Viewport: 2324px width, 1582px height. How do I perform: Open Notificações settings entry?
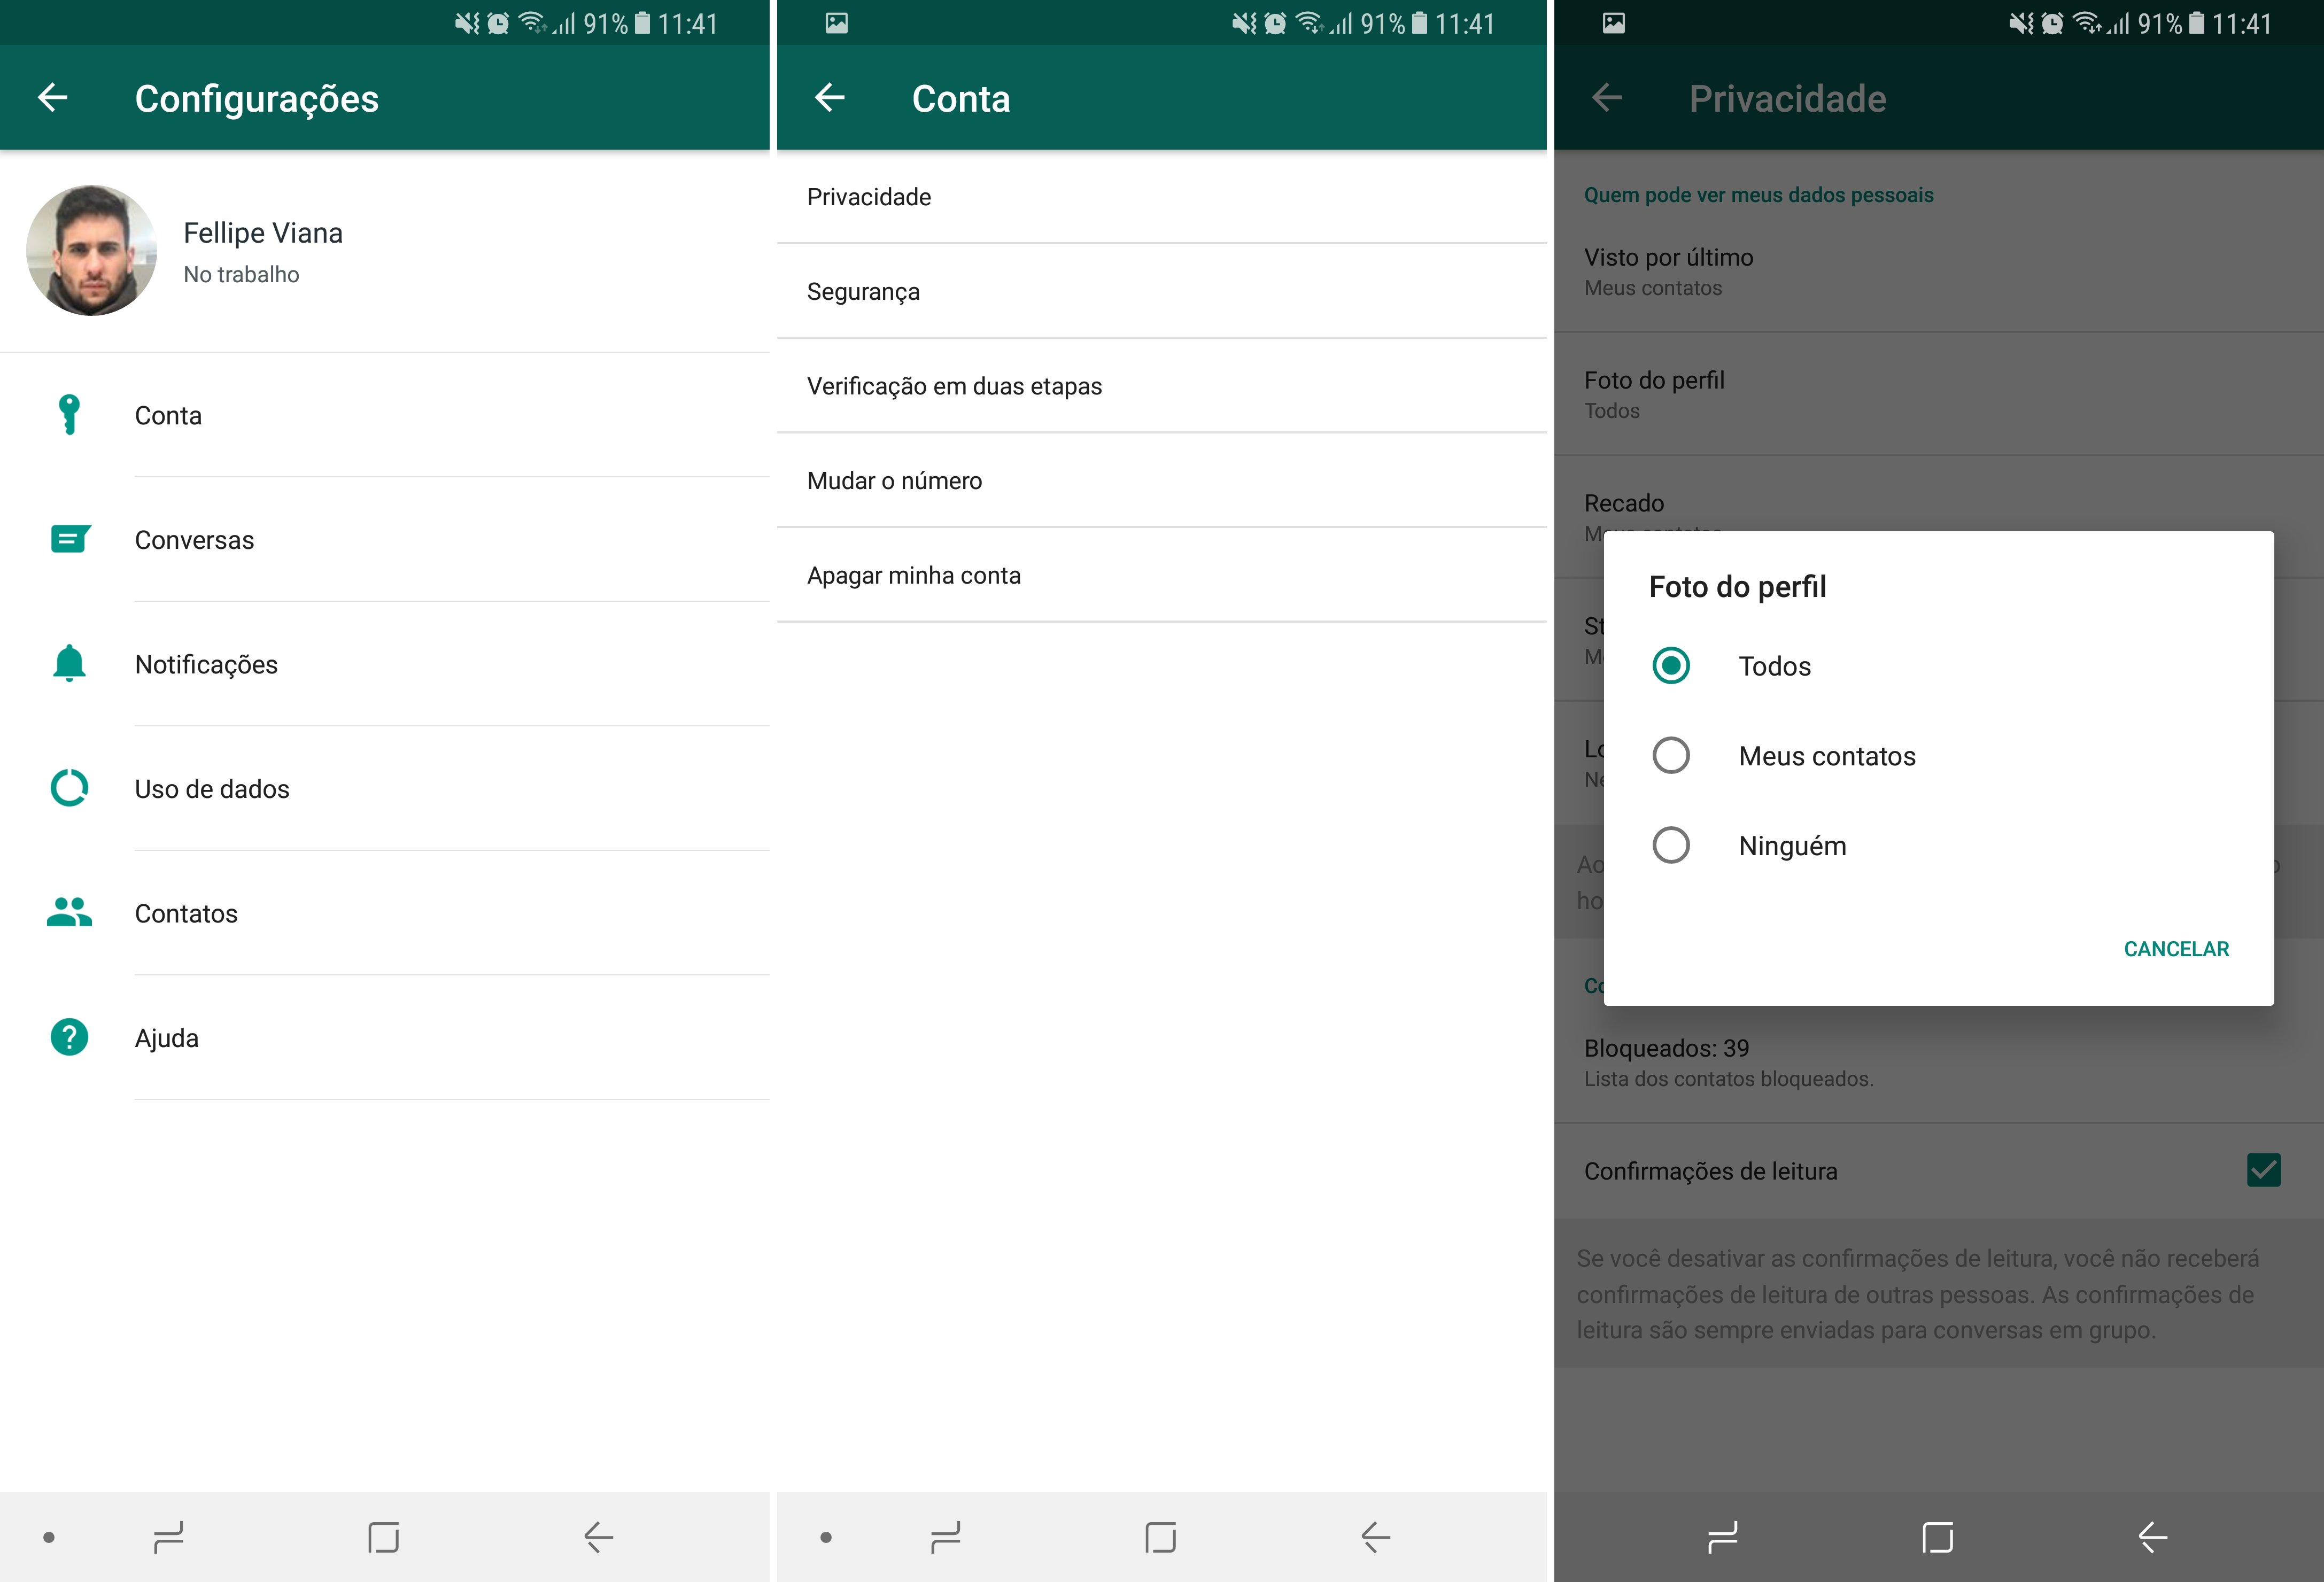tap(385, 664)
